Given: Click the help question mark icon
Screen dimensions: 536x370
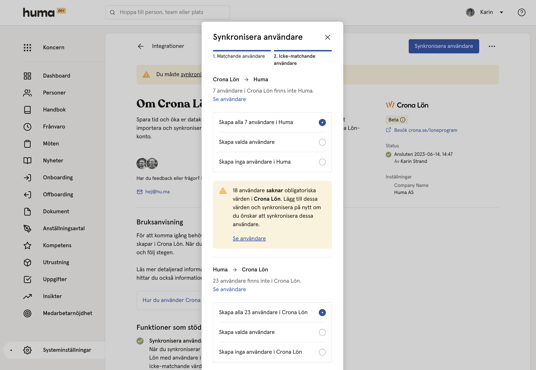Looking at the screenshot, I should (521, 12).
